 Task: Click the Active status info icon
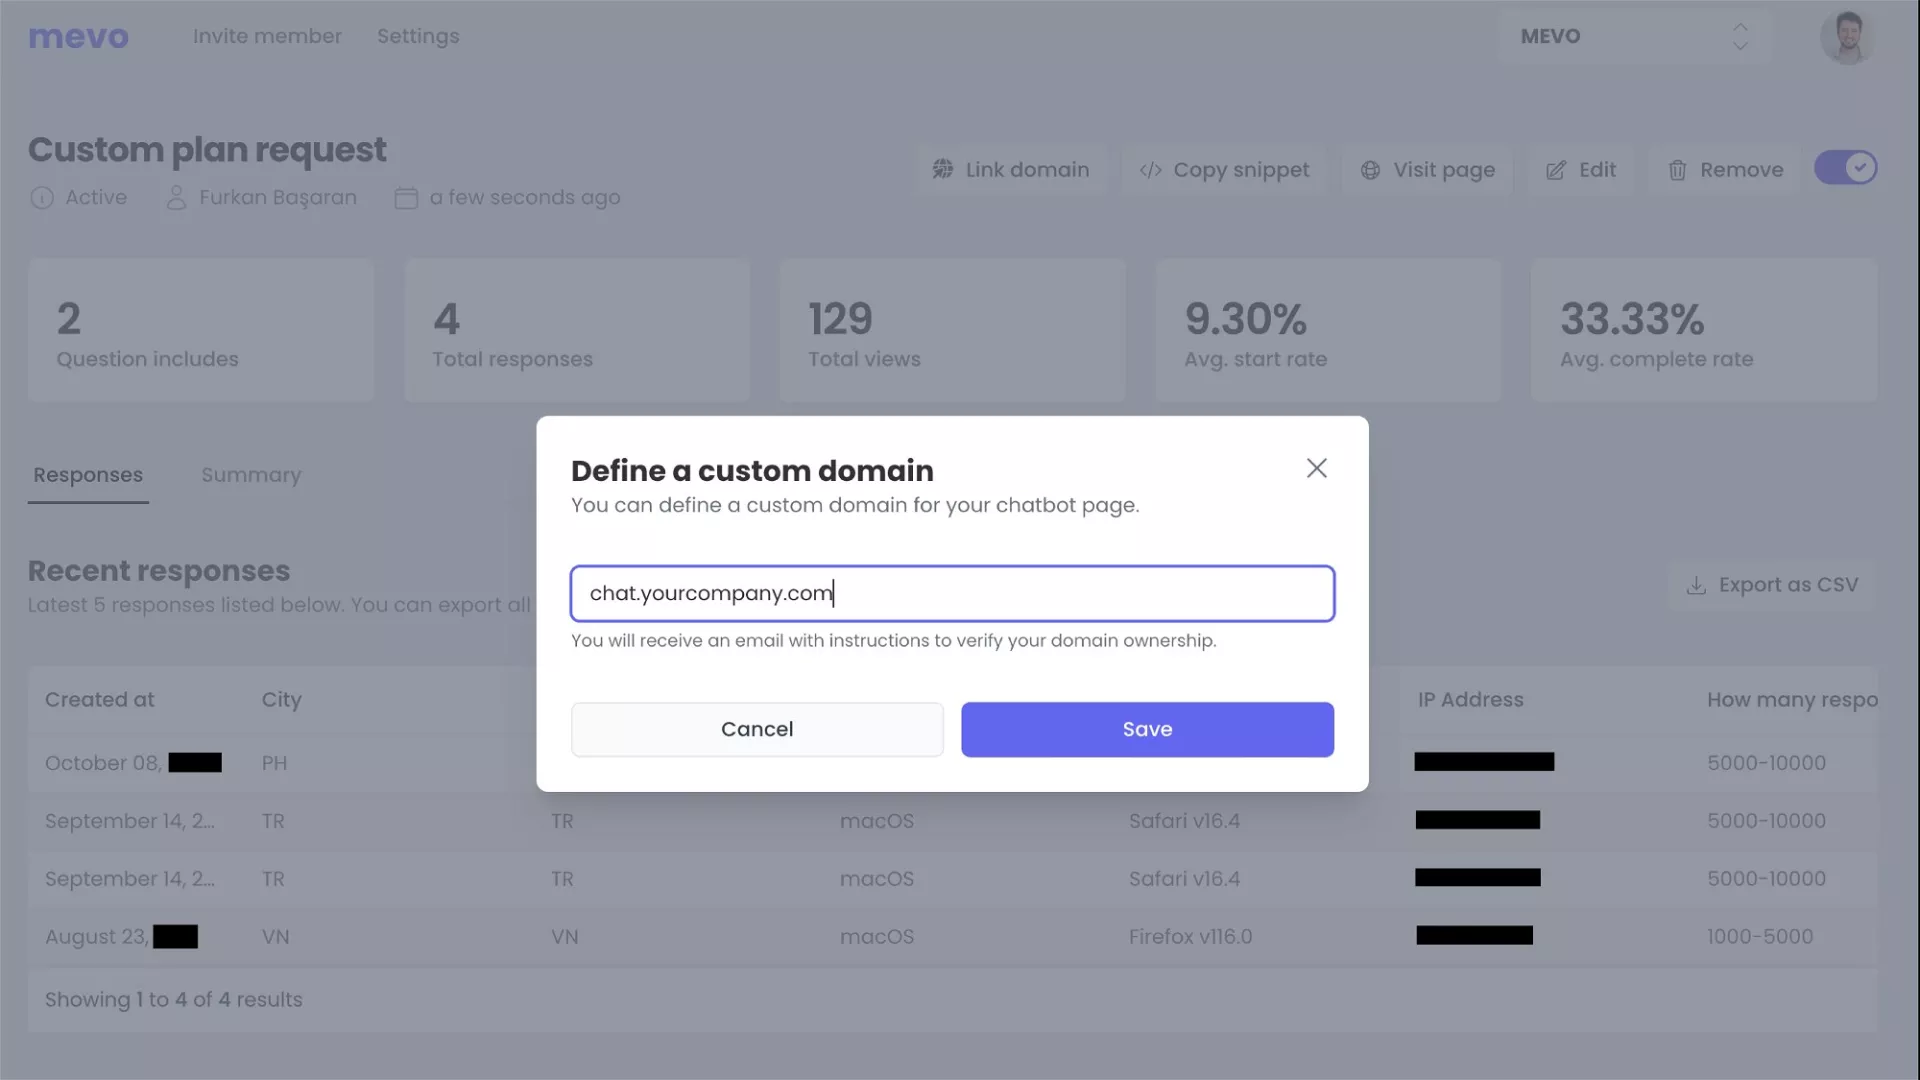pyautogui.click(x=42, y=198)
